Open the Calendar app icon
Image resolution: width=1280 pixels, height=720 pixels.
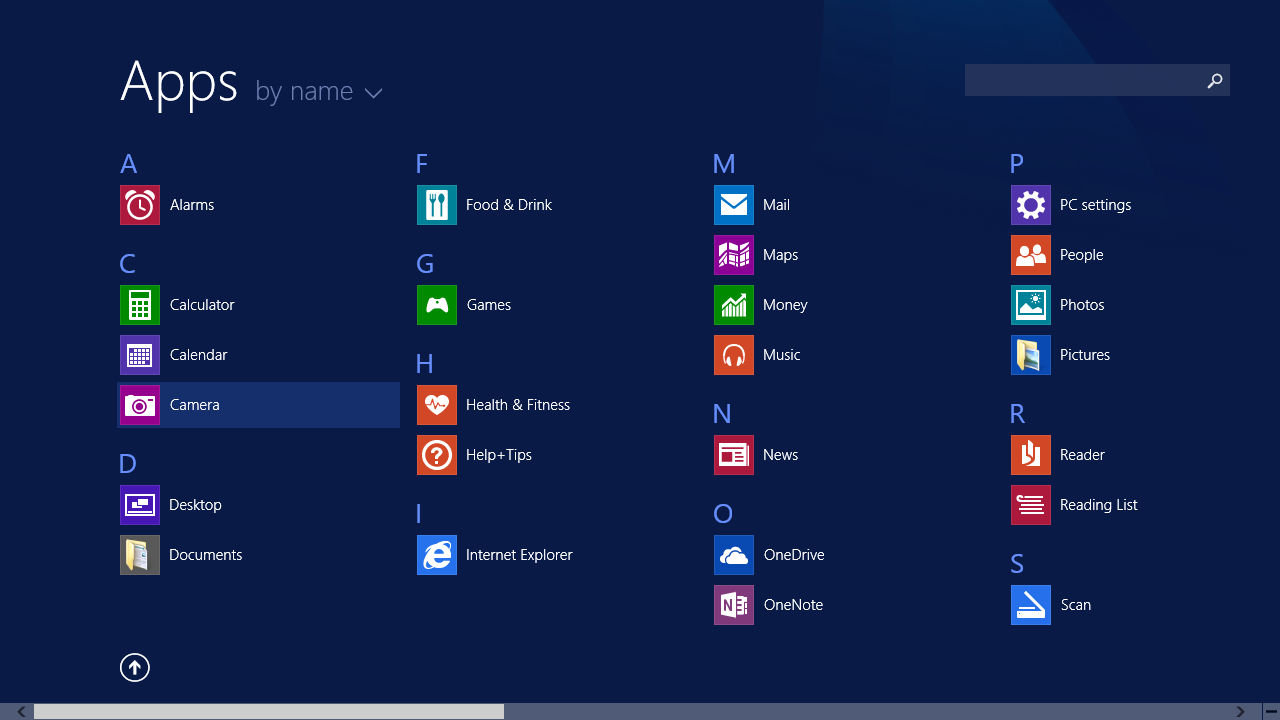[x=140, y=355]
